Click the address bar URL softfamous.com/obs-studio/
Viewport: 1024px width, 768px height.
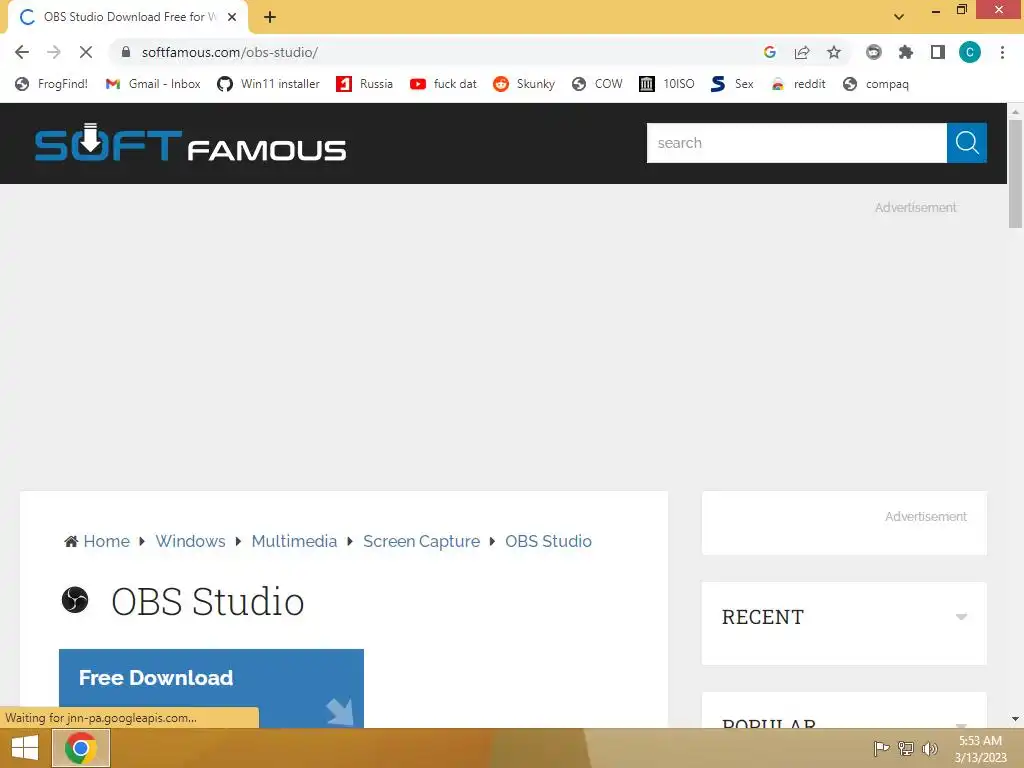[x=230, y=52]
